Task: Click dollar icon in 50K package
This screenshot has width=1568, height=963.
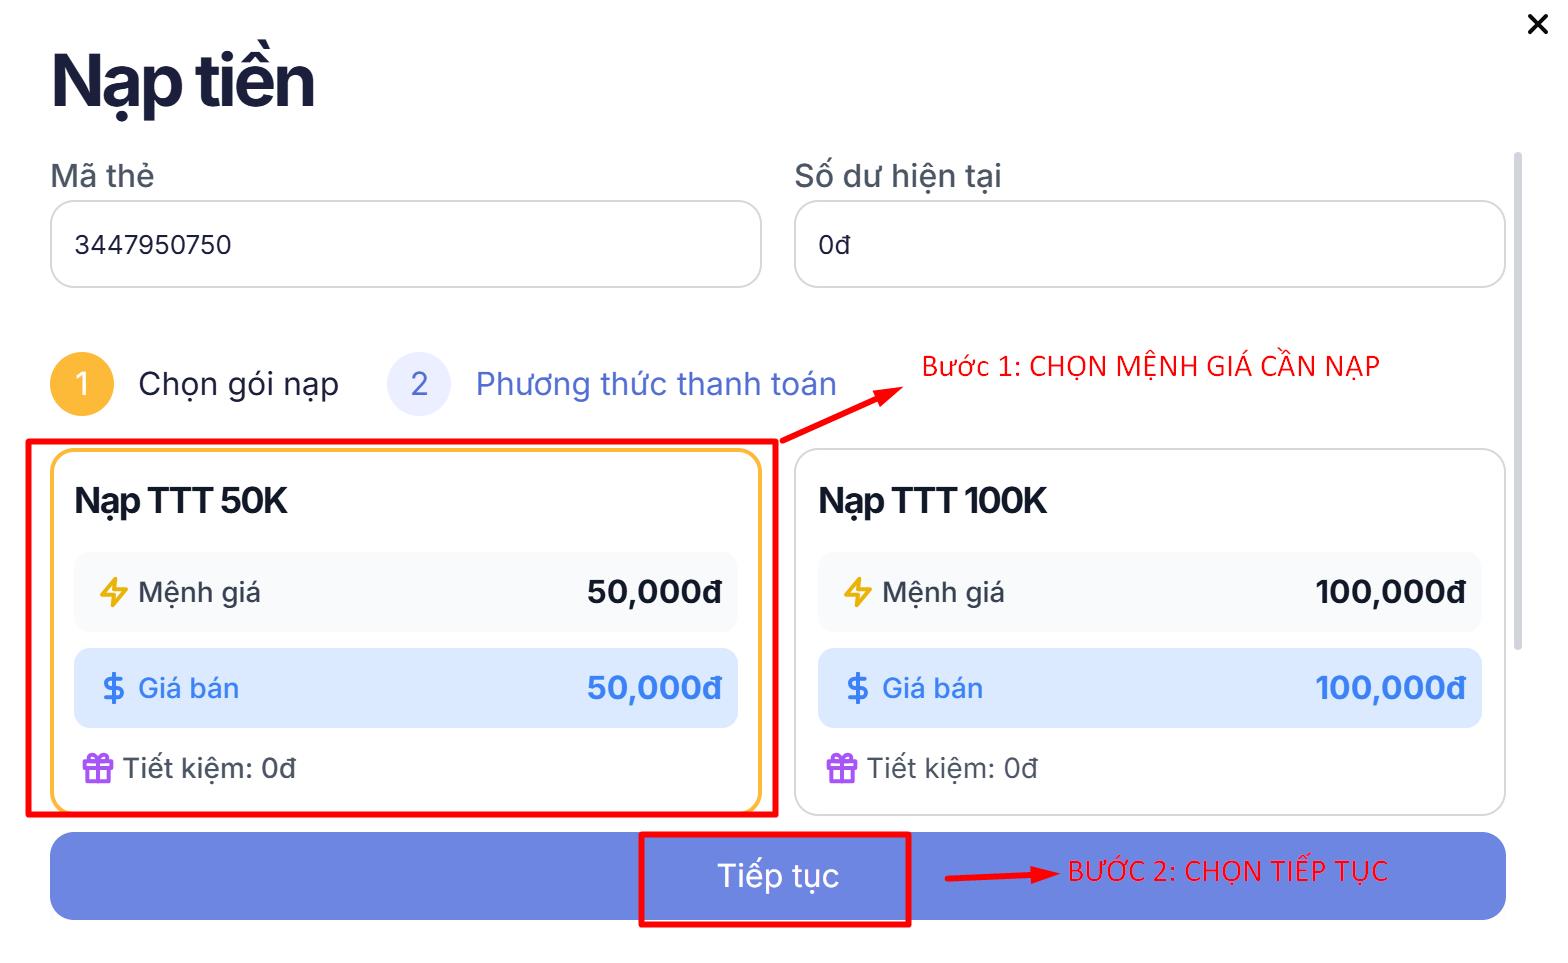Action: (x=113, y=688)
